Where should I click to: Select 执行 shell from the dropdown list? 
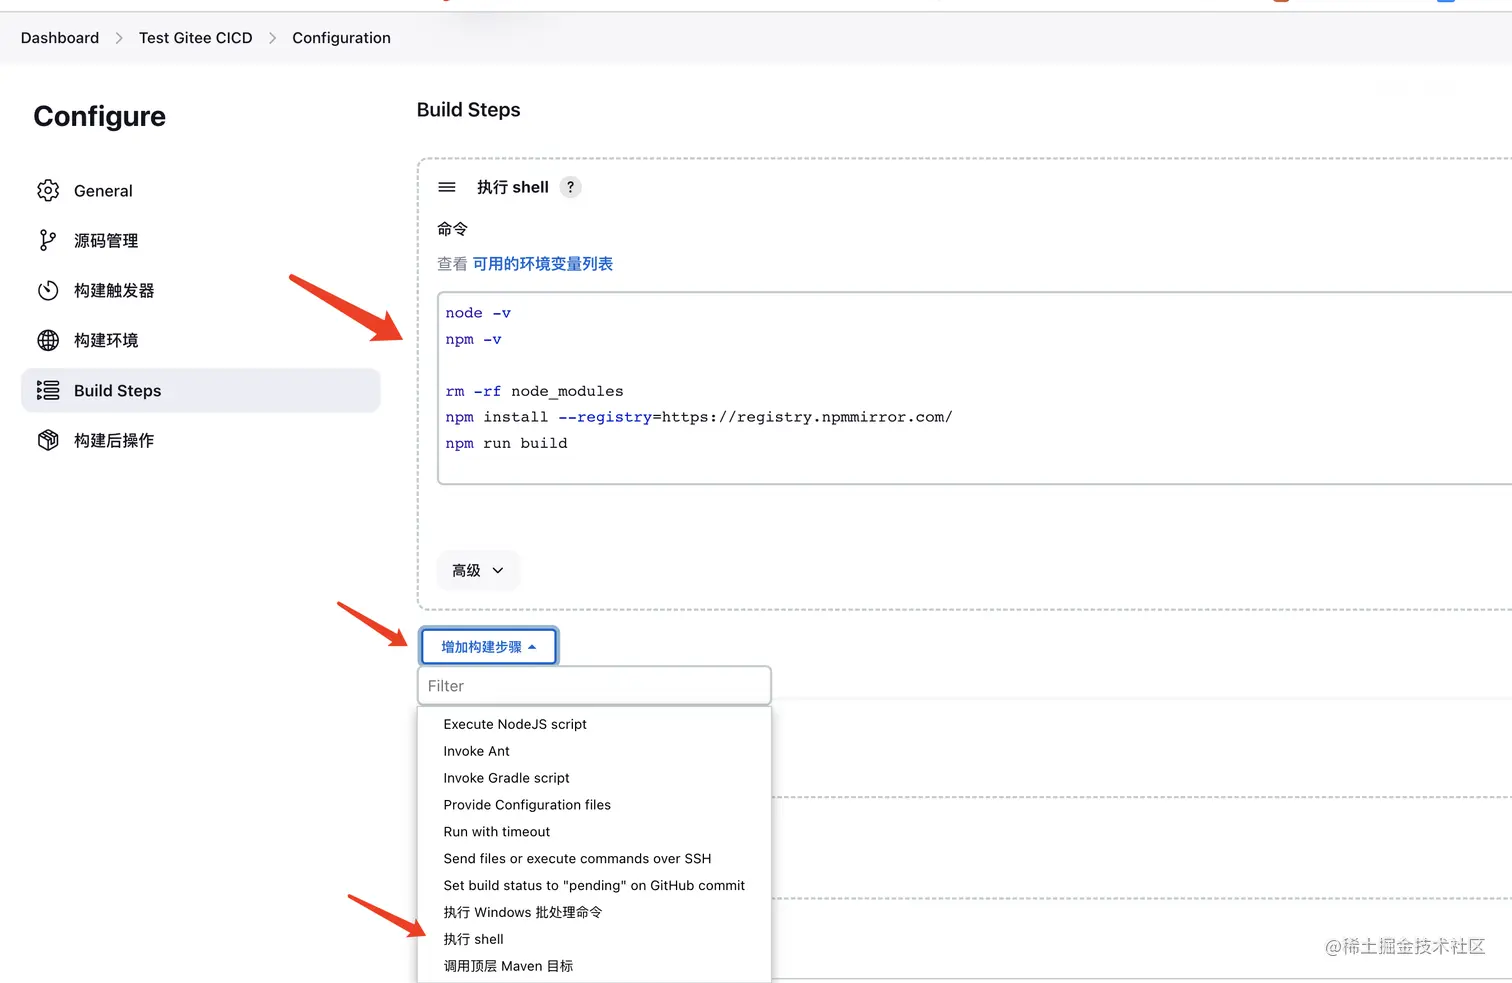coord(474,939)
